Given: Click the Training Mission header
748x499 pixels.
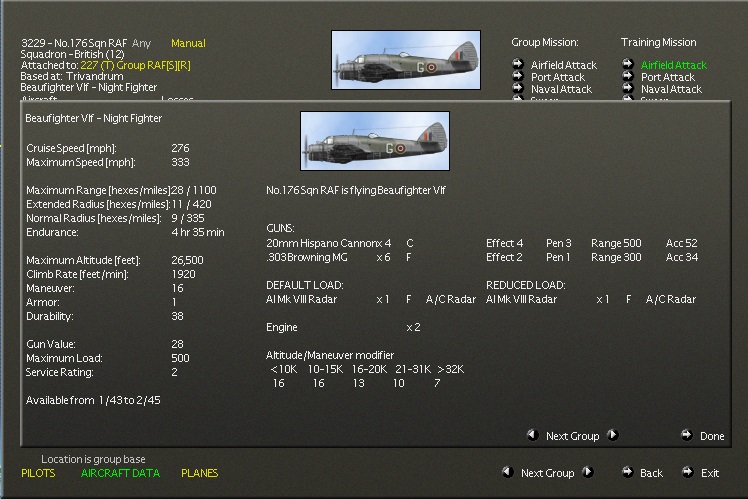Looking at the screenshot, I should tap(658, 42).
